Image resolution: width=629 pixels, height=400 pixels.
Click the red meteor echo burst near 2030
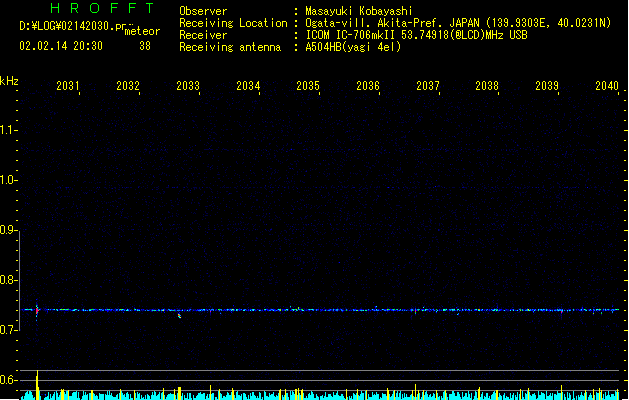click(37, 310)
